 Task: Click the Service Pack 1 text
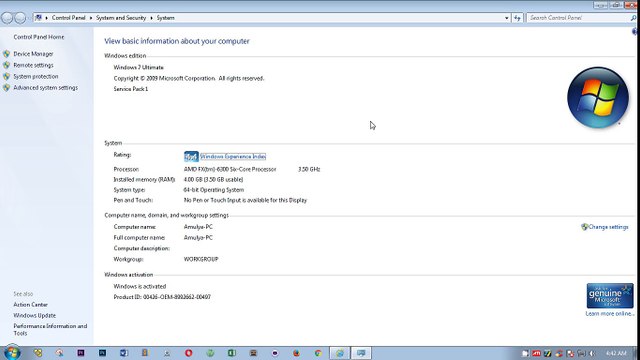pos(131,89)
